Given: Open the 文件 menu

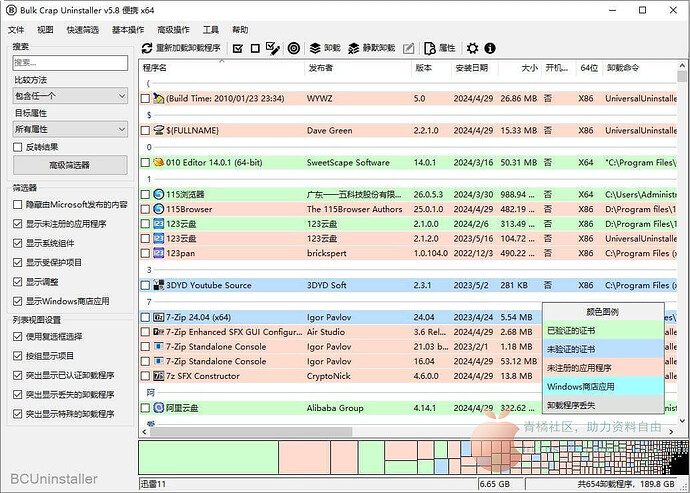Looking at the screenshot, I should [x=16, y=29].
